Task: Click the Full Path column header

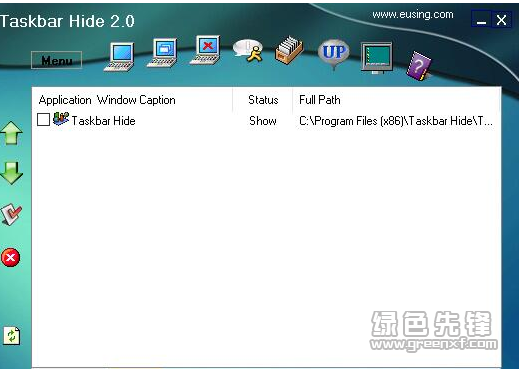Action: point(397,100)
